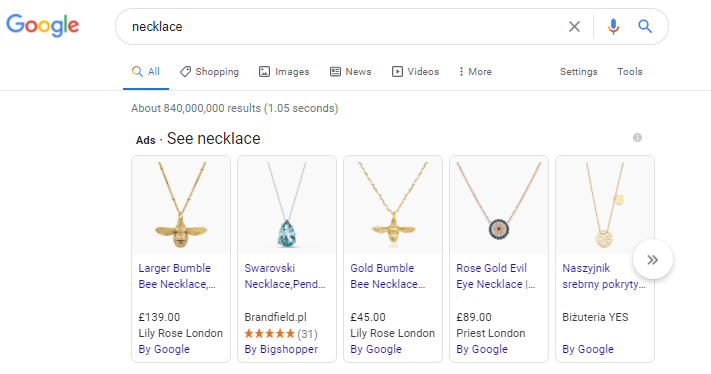Clear the search box with X icon

574,27
